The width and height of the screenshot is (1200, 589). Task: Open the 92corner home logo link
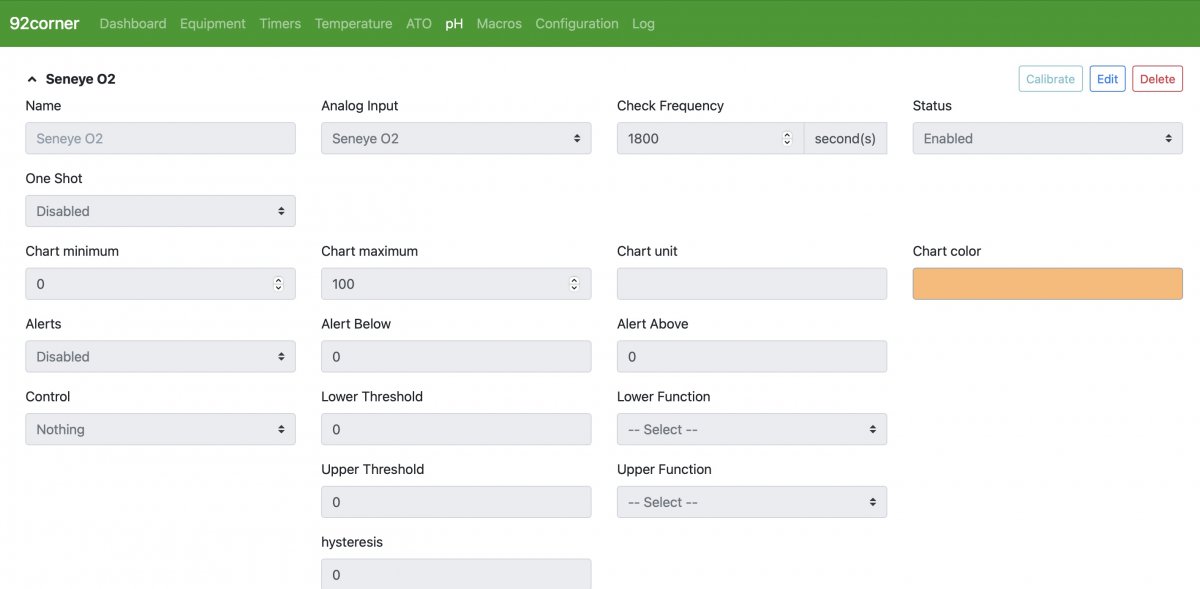point(44,23)
